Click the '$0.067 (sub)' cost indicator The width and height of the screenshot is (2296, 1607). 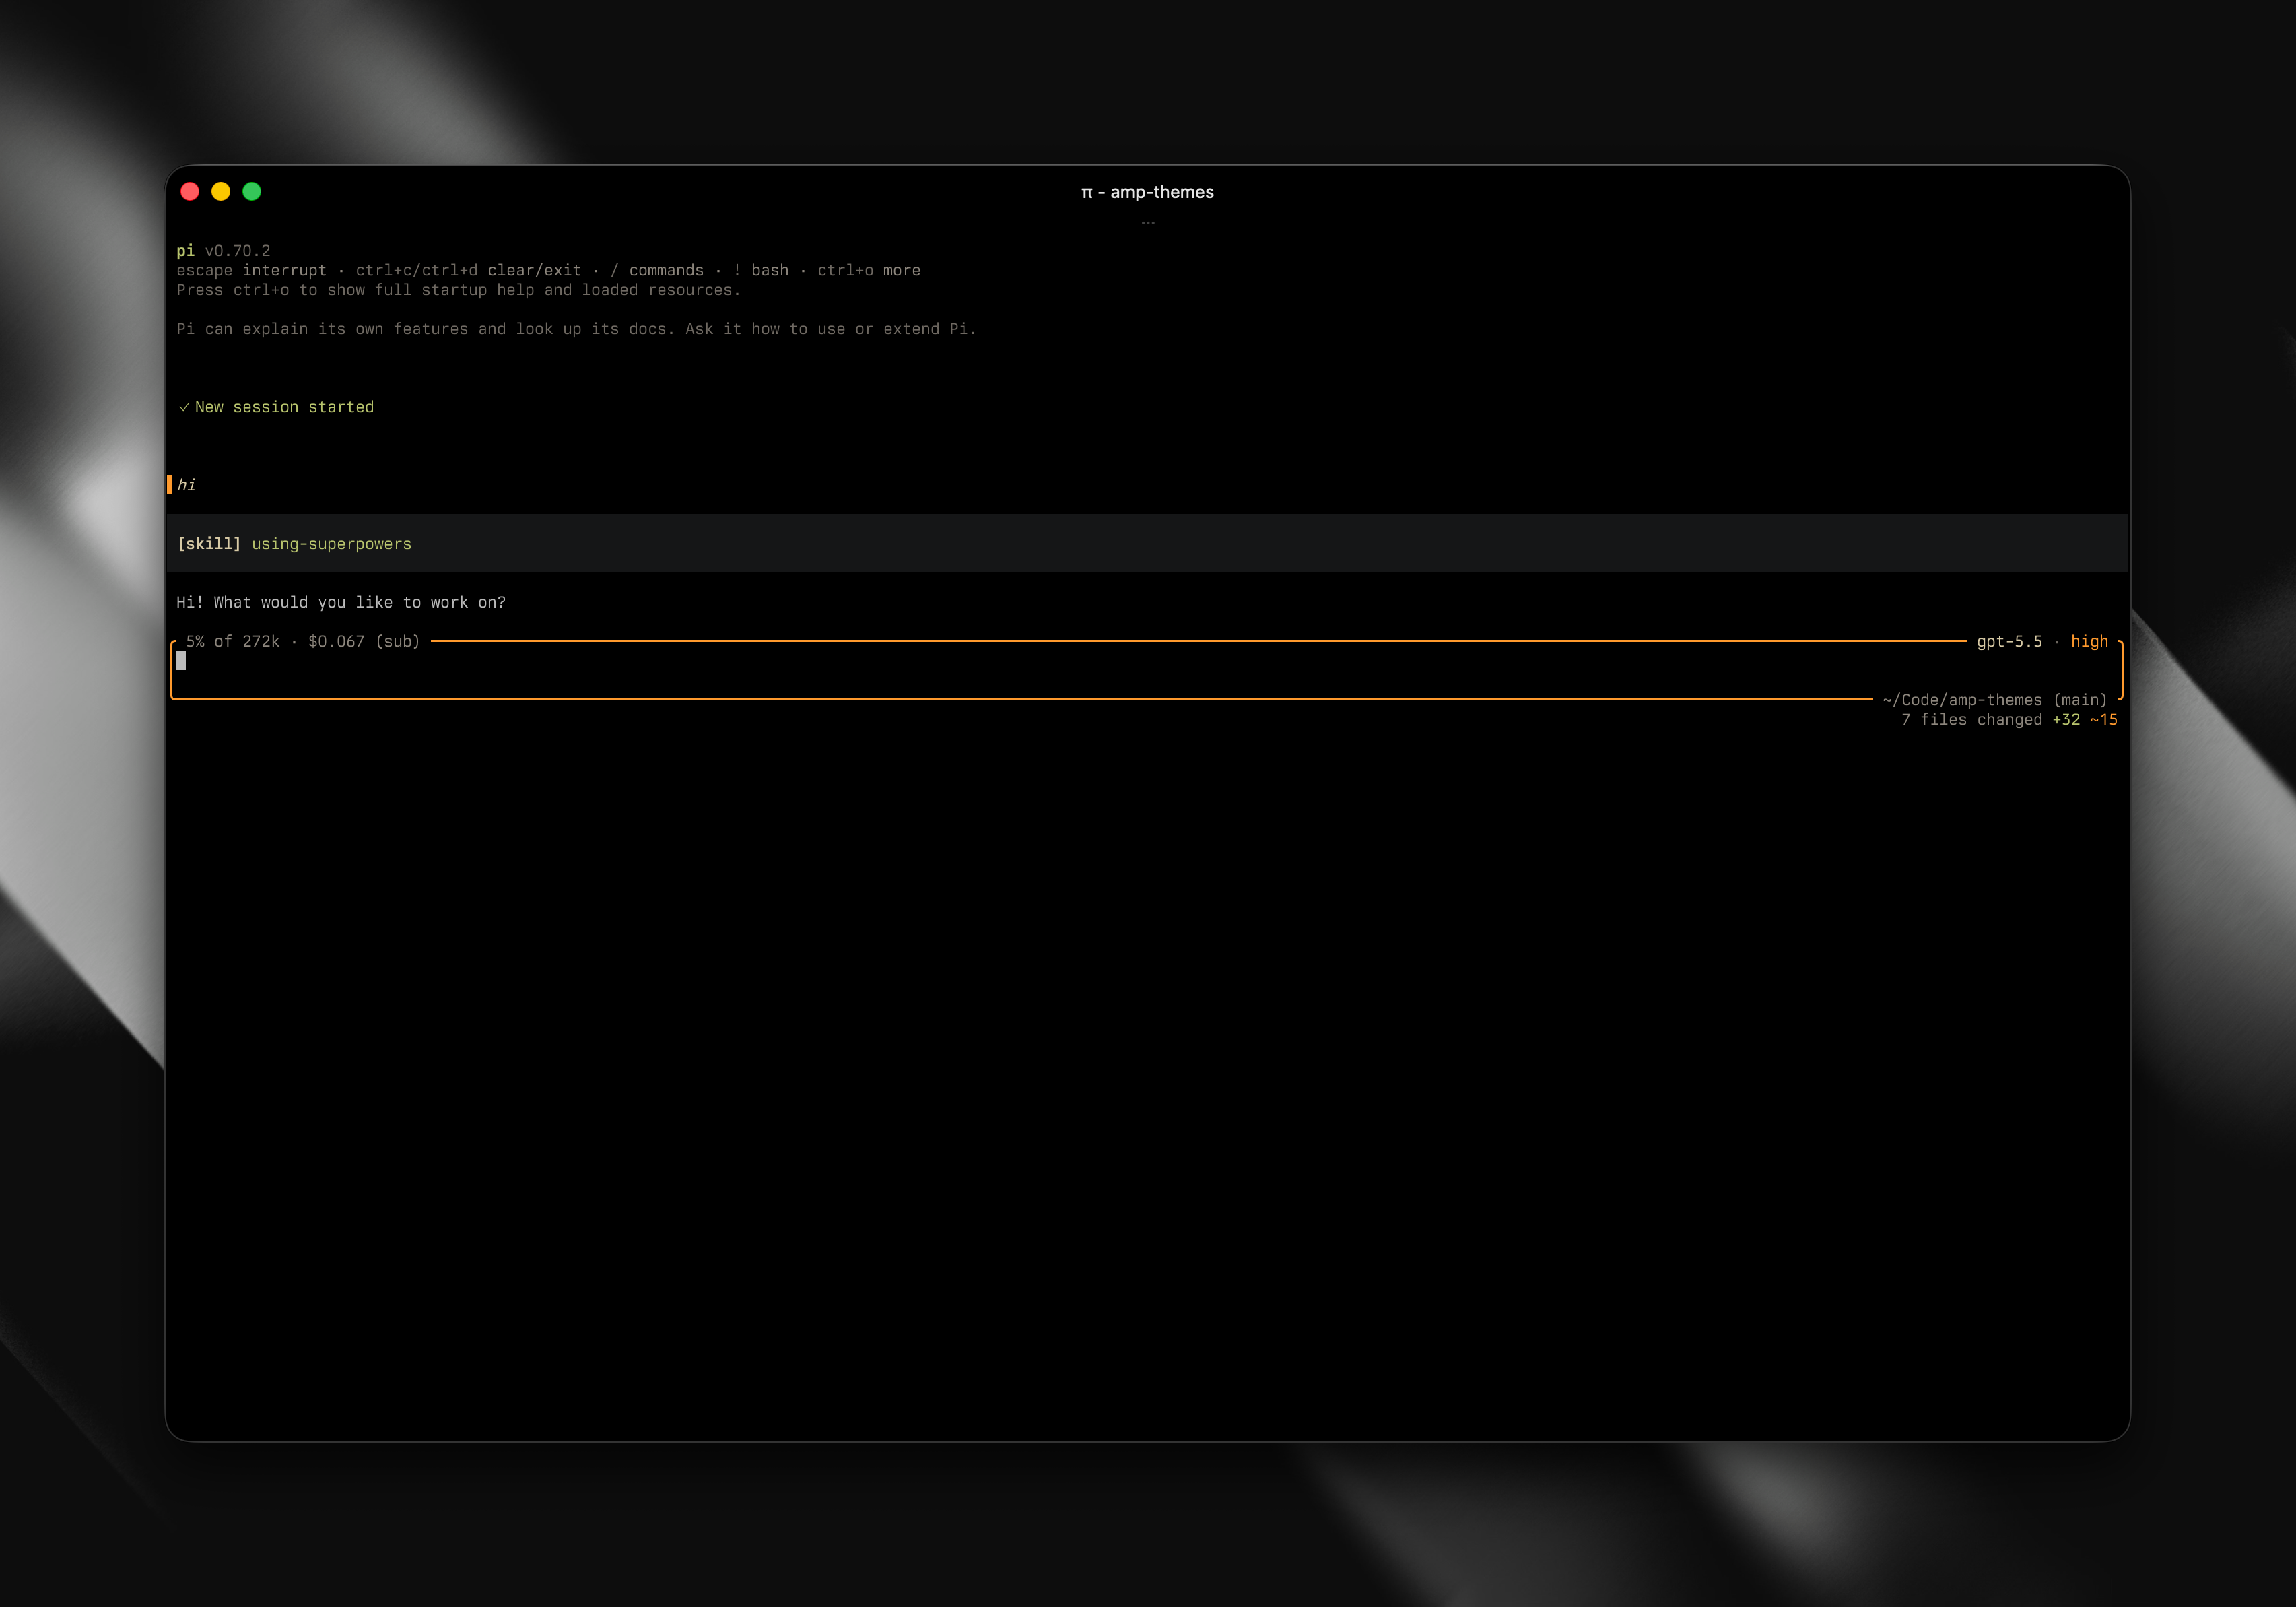coord(364,641)
